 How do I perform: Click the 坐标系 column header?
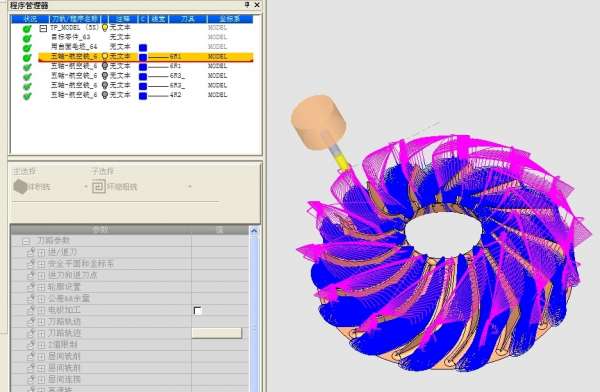tap(230, 19)
